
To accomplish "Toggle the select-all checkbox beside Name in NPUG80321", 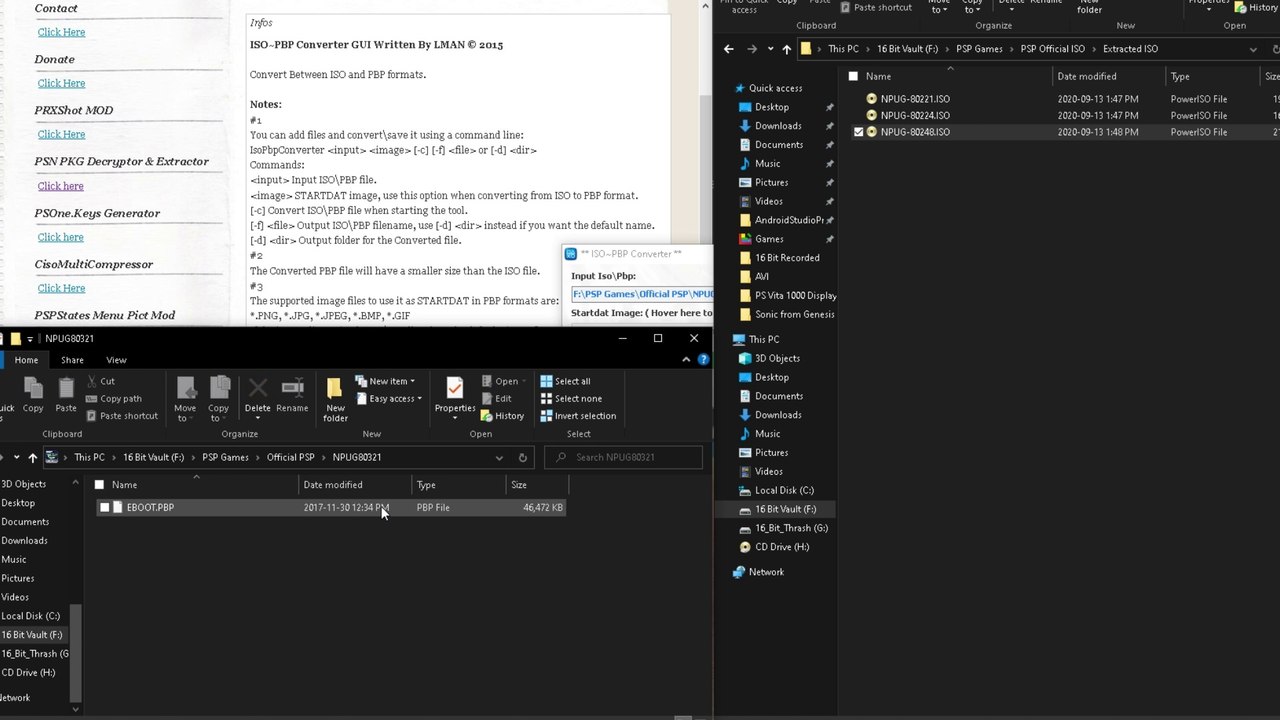I will [99, 485].
